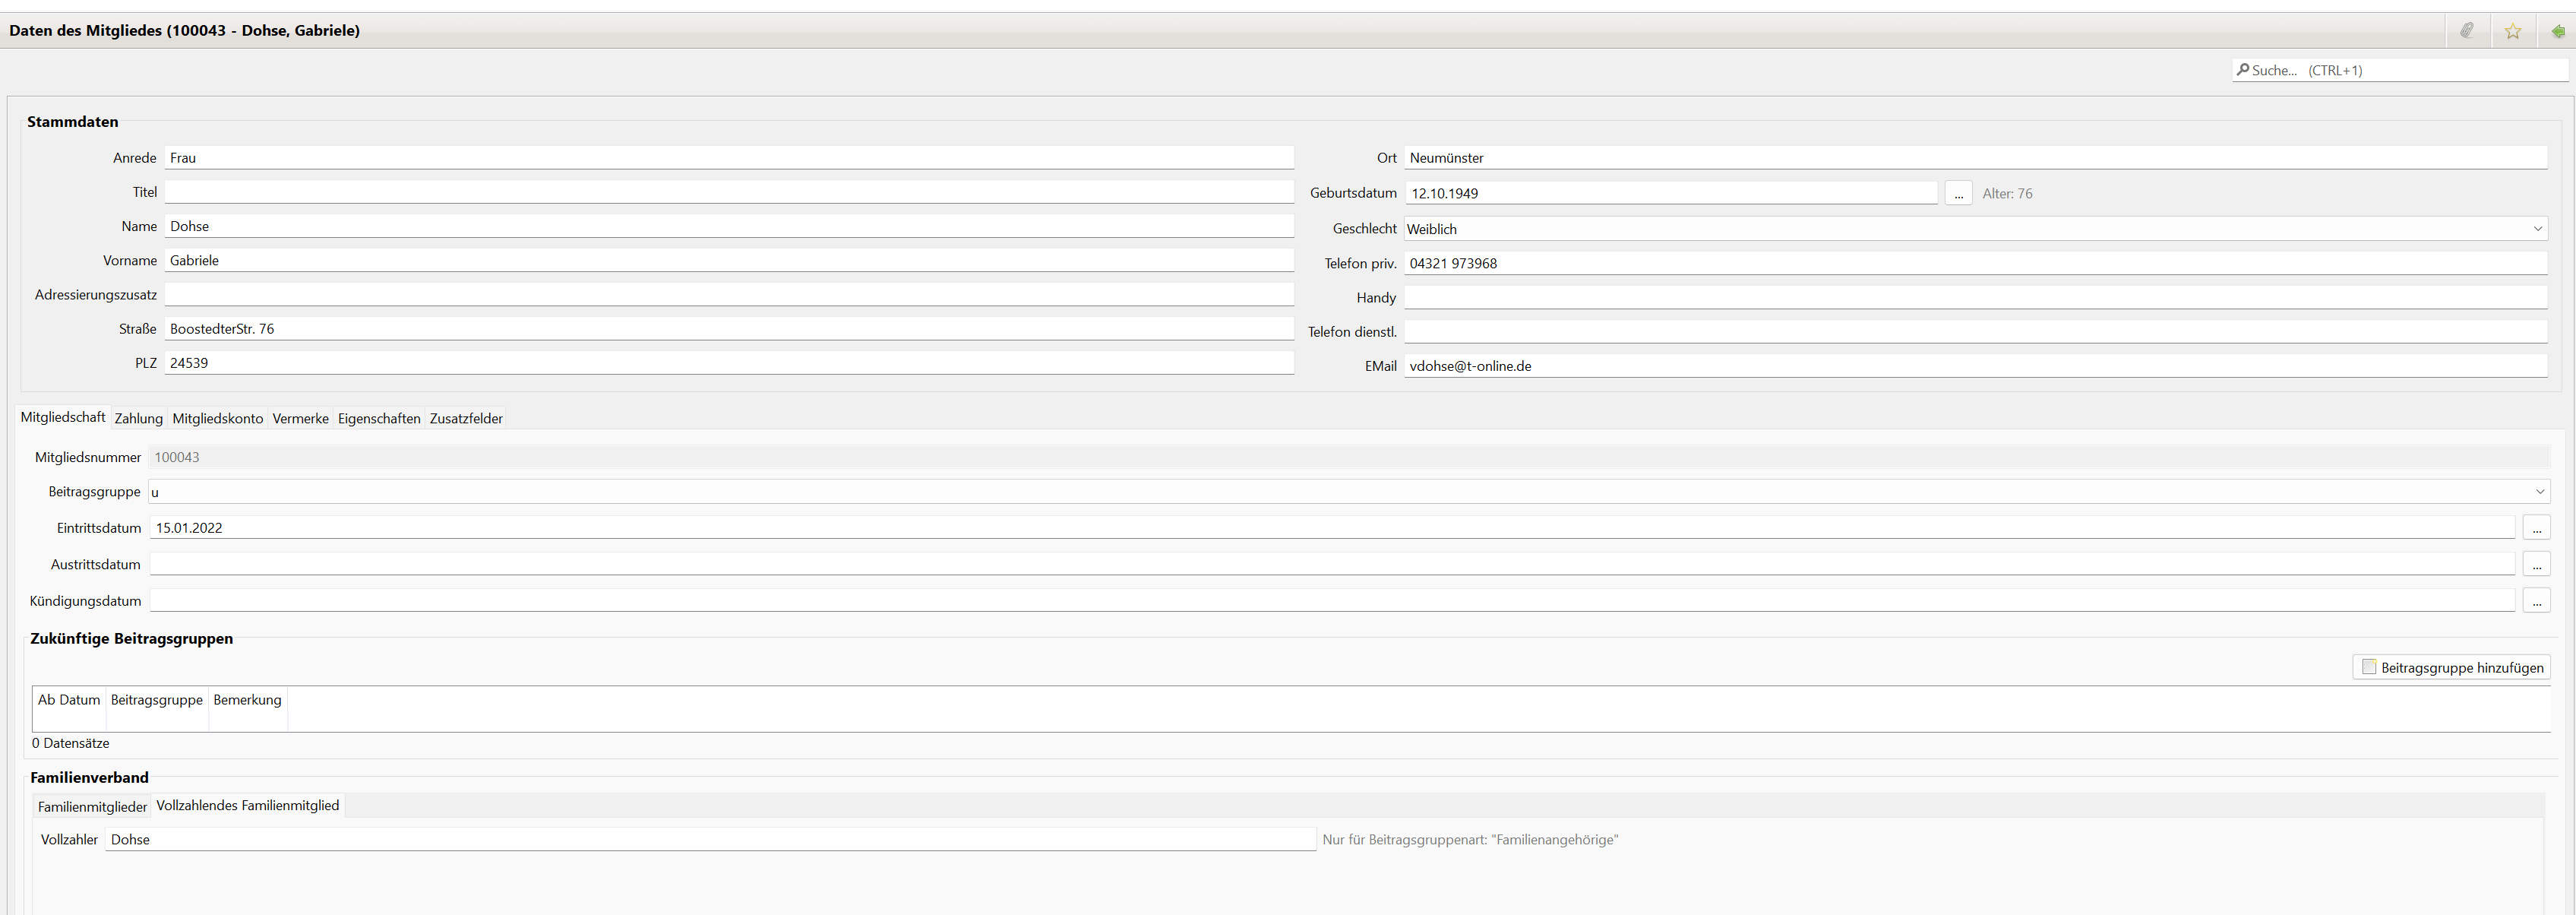The height and width of the screenshot is (915, 2576).
Task: Open the Mitgliedskonto tab
Action: click(217, 419)
